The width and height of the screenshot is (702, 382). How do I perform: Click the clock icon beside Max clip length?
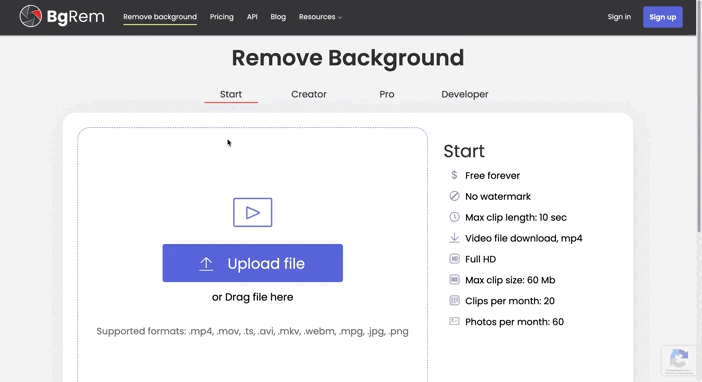[454, 217]
